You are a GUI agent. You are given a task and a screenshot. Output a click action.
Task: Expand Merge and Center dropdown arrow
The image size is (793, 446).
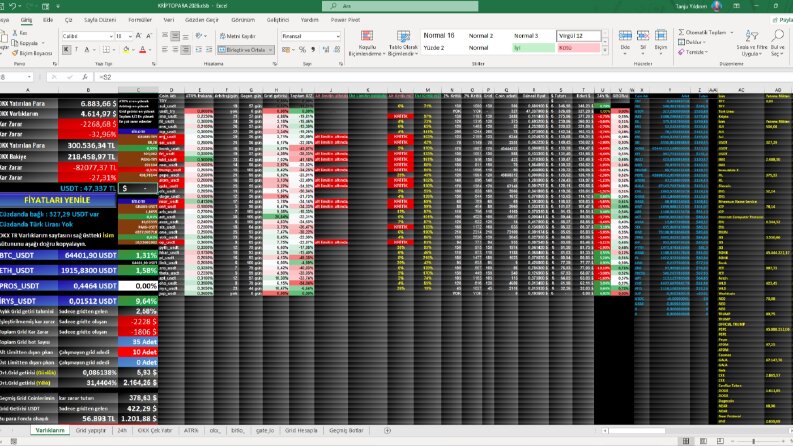click(x=271, y=50)
